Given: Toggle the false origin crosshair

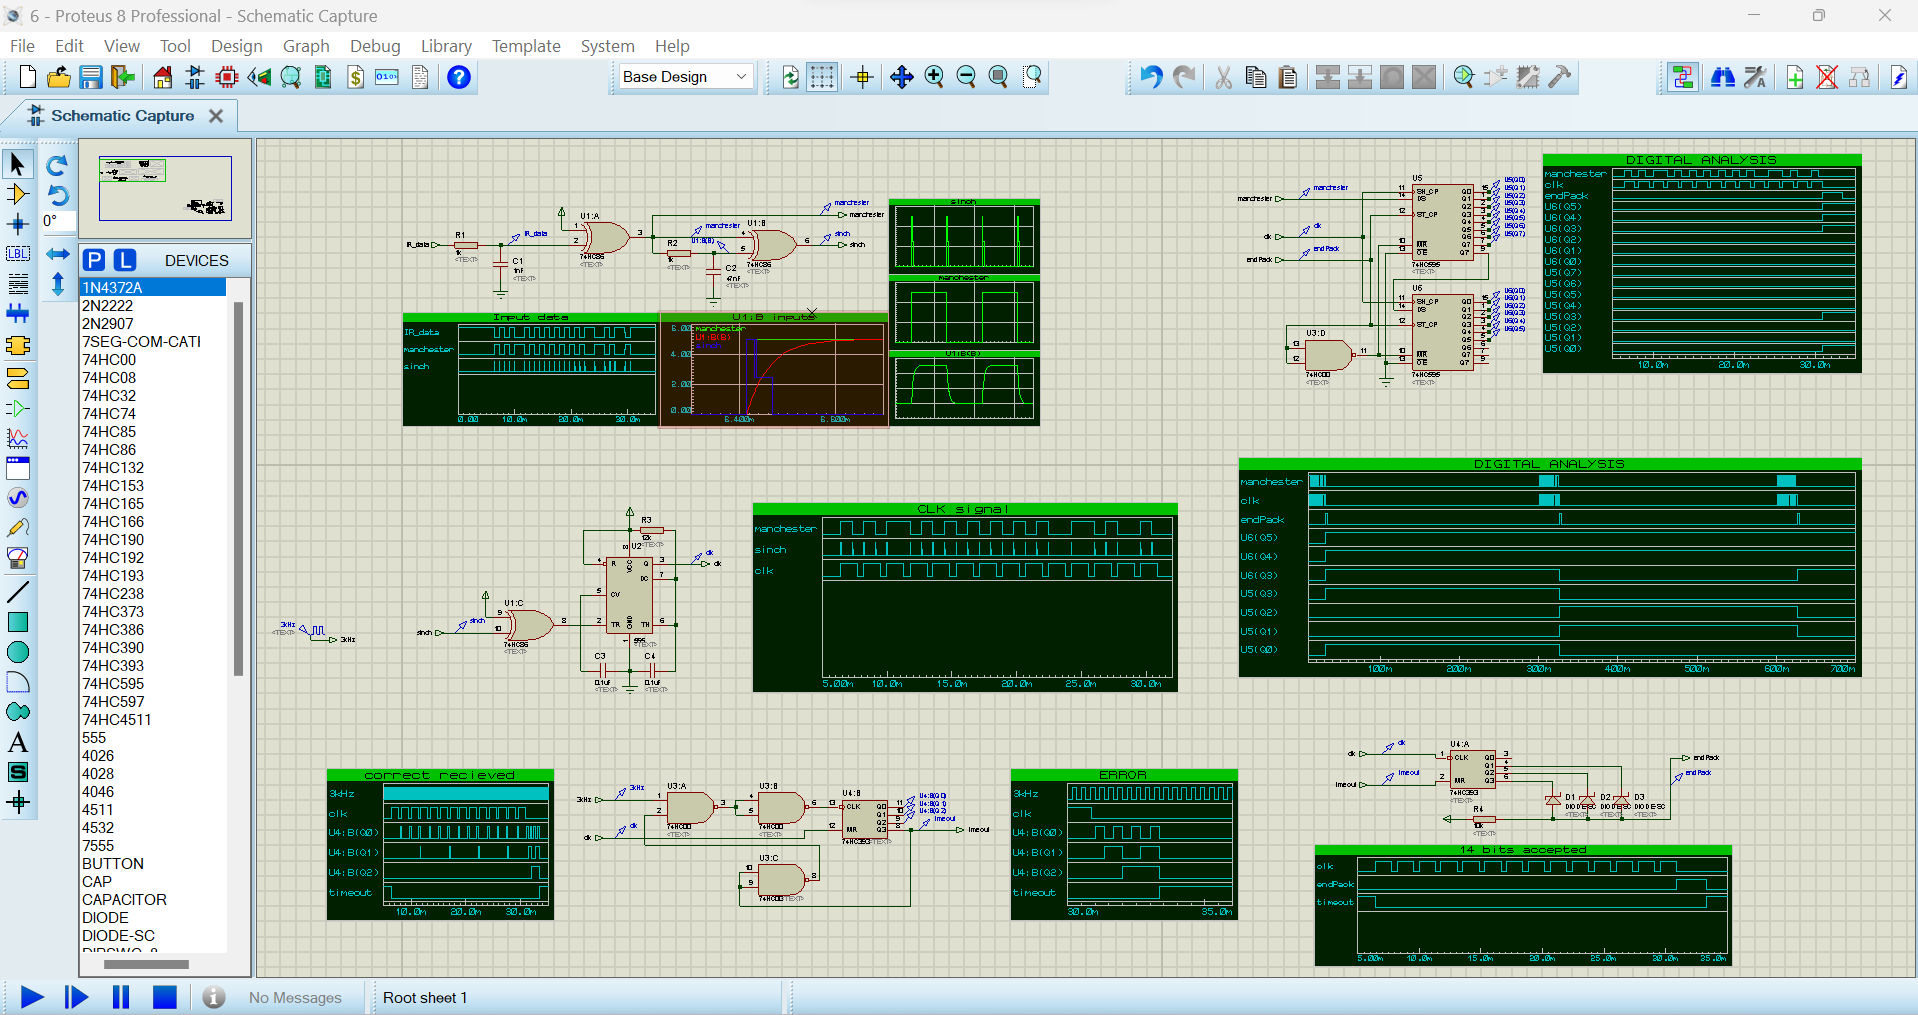Looking at the screenshot, I should [863, 77].
